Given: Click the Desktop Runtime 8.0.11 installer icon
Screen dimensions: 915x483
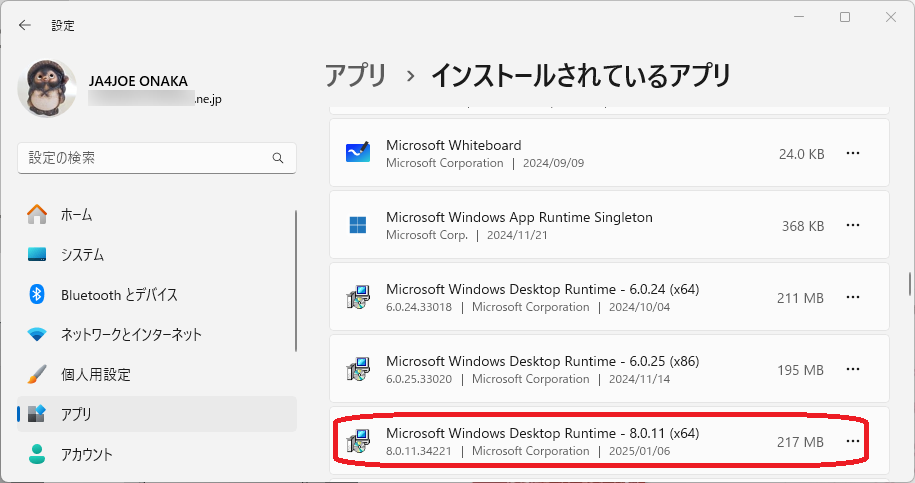Looking at the screenshot, I should [358, 441].
